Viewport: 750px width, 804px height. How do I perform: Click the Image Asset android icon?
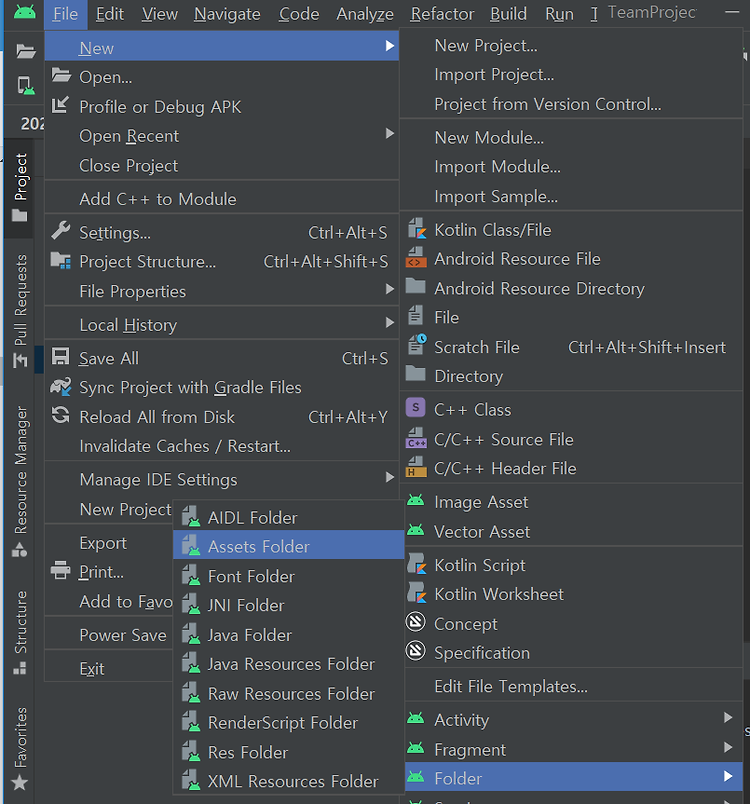pyautogui.click(x=416, y=500)
